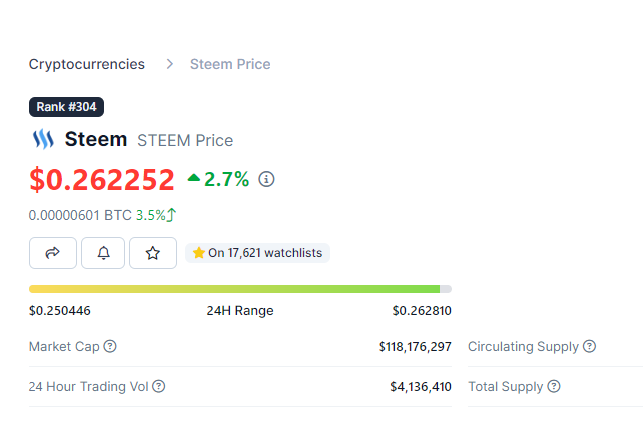Click the Rank #304 badge
This screenshot has height=435, width=643.
tap(67, 106)
